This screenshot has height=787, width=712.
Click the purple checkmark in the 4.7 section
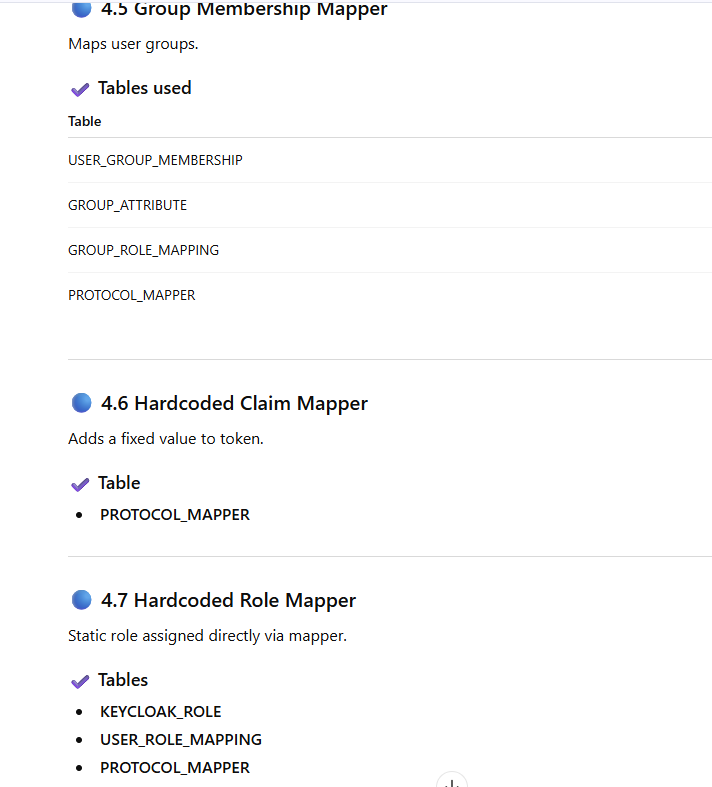[x=80, y=681]
